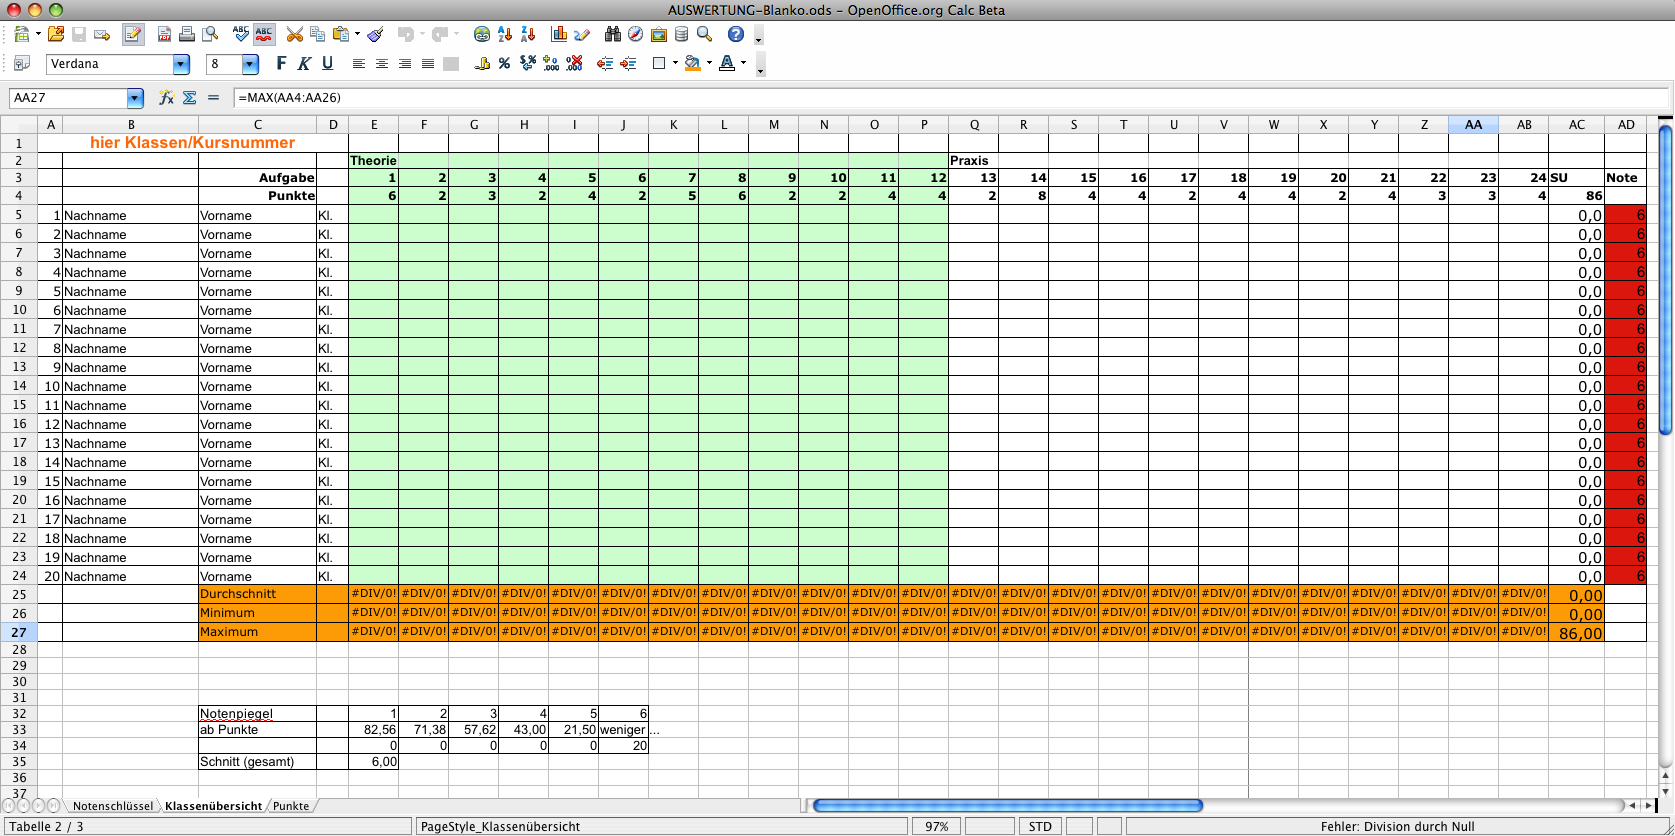1675x836 pixels.
Task: Sort Descending Z-A
Action: pyautogui.click(x=528, y=34)
